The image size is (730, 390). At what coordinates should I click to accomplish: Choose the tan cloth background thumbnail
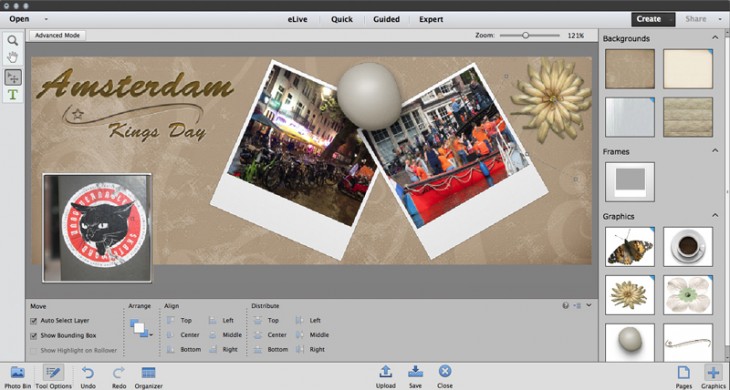pos(688,117)
